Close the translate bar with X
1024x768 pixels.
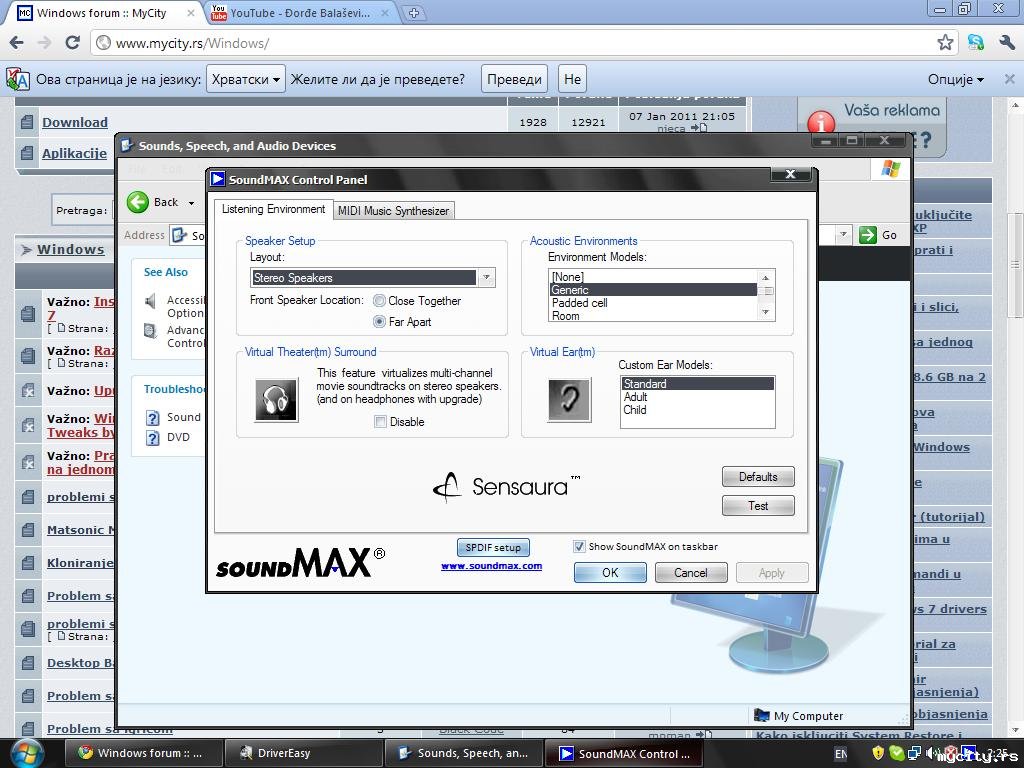point(1009,79)
